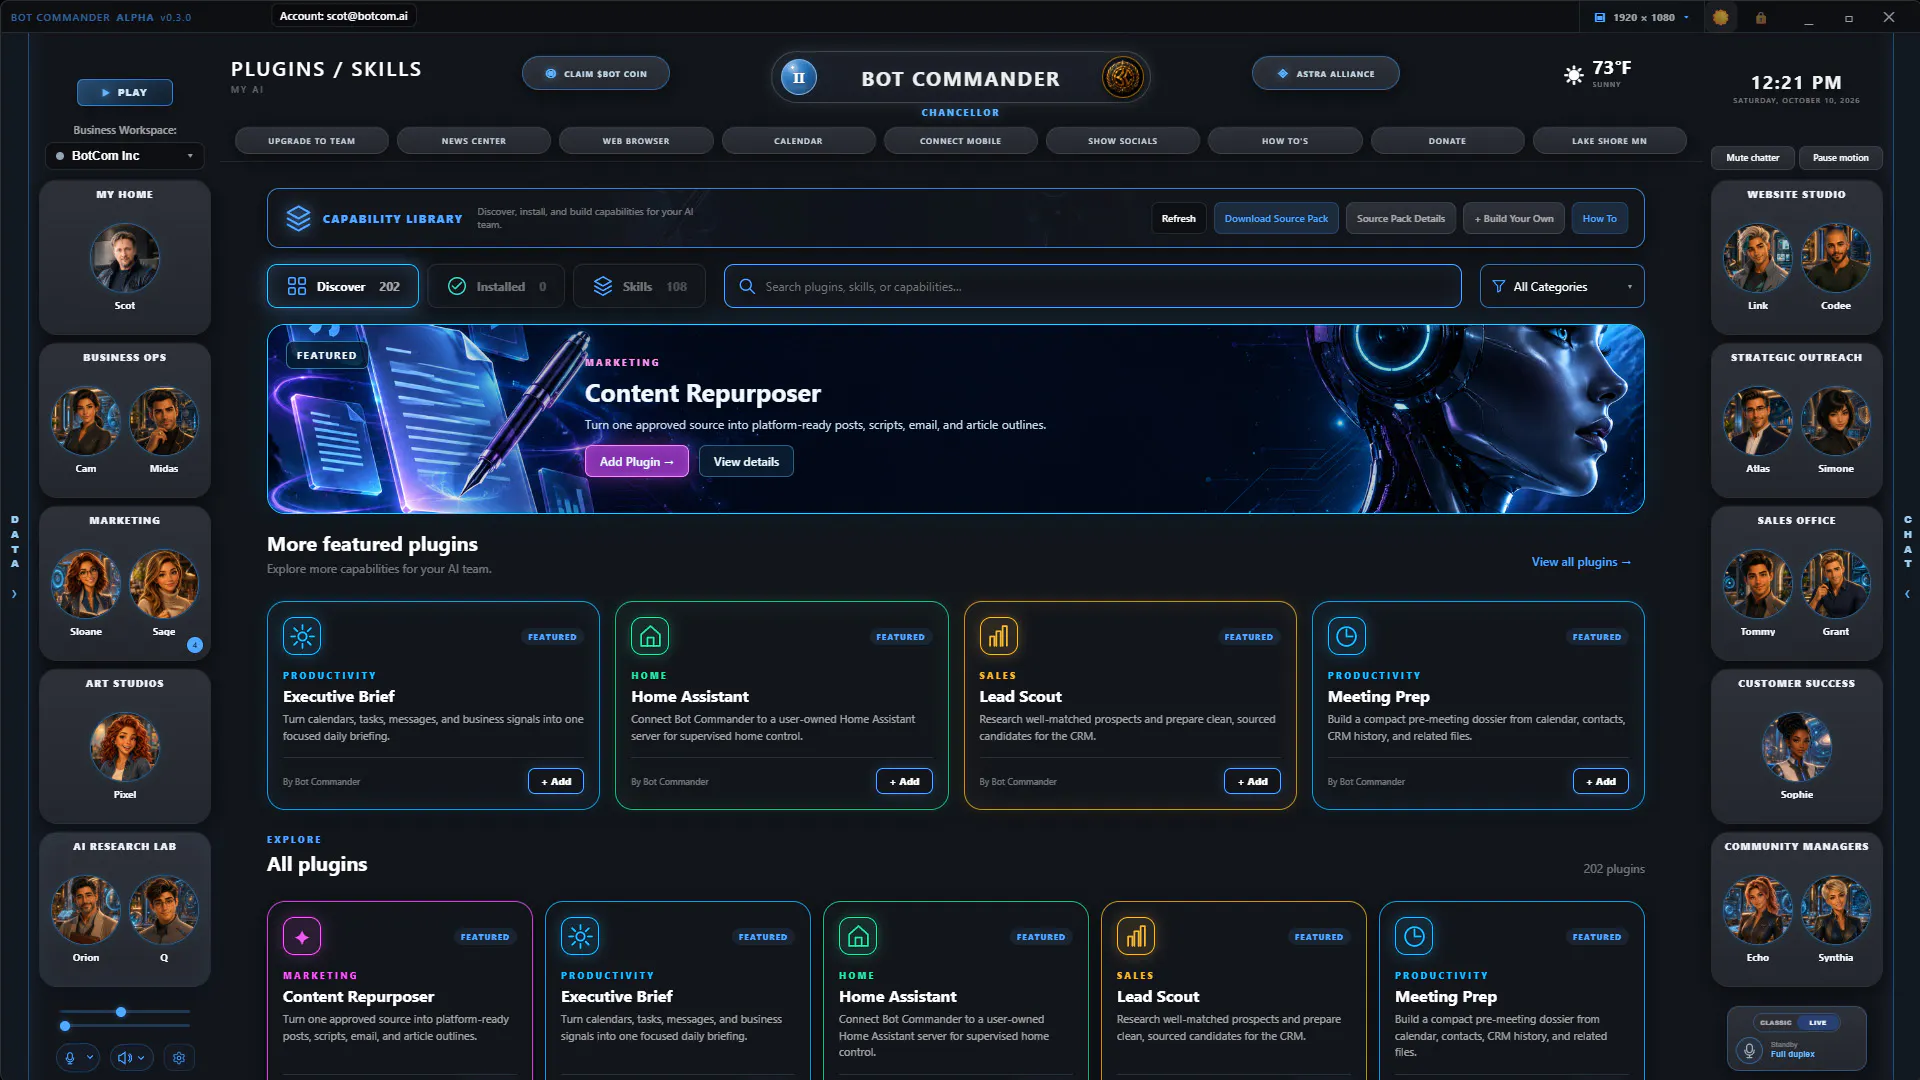
Task: Toggle Pause motion
Action: (1840, 157)
